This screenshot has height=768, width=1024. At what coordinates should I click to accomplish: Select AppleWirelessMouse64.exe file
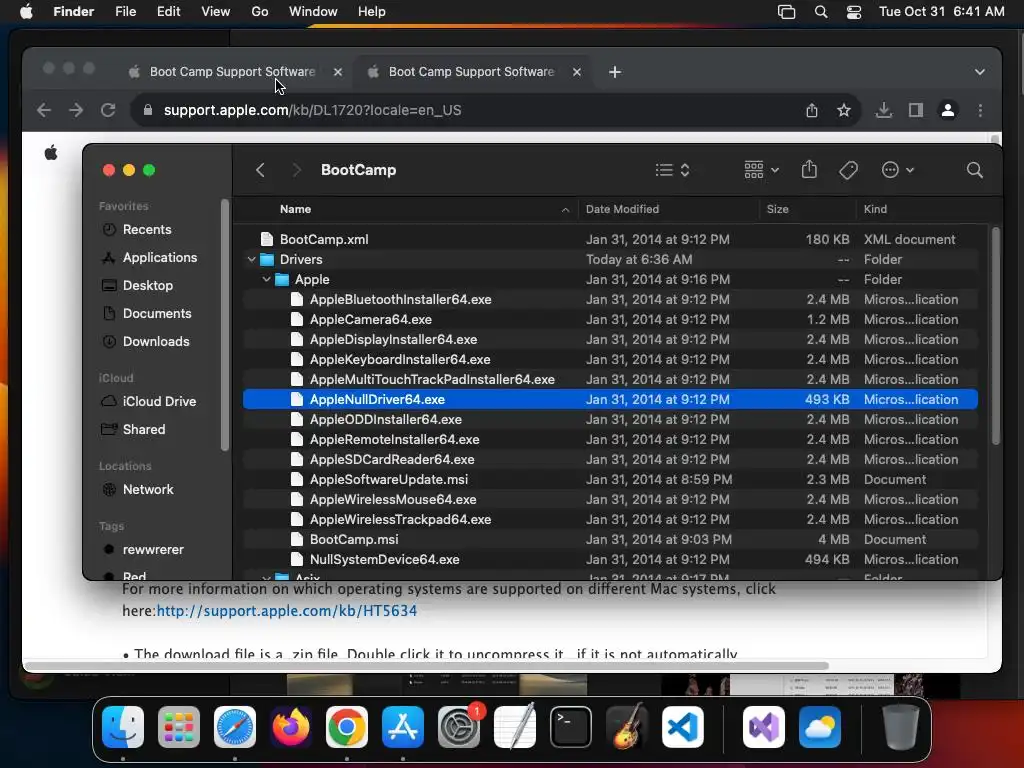tap(610, 500)
